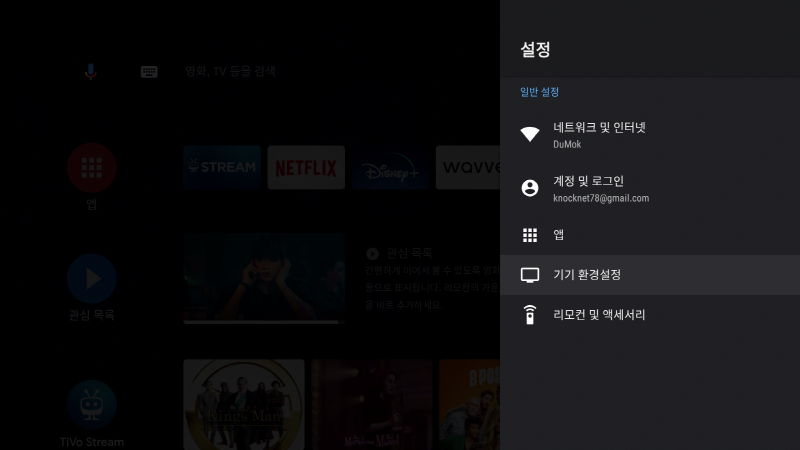Open Remotes & Accessories (리모컨 및 액세서리)
The image size is (800, 450).
[x=650, y=315]
